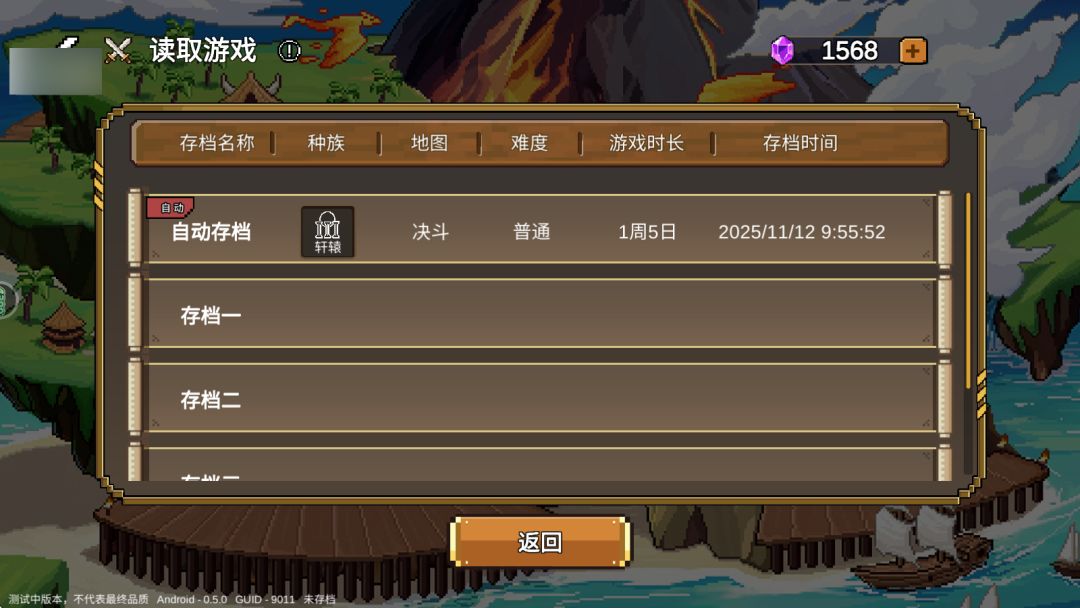
Task: Click the save list vertical scrollbar
Action: click(968, 291)
